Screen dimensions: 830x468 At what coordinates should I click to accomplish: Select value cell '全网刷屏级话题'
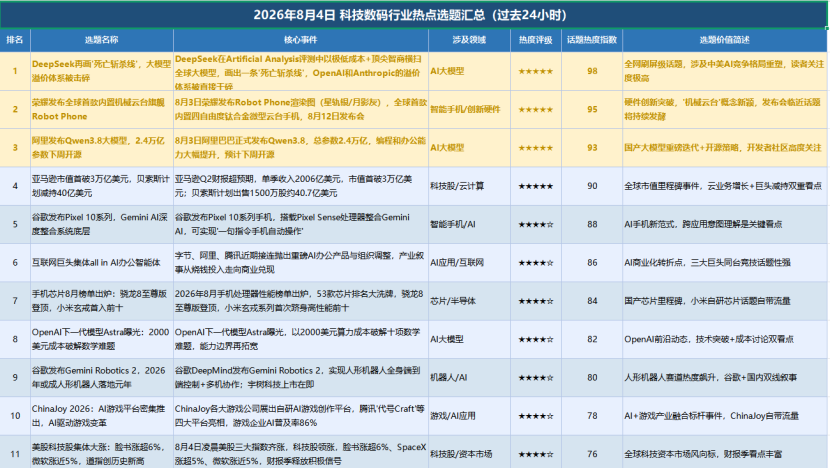pos(725,71)
